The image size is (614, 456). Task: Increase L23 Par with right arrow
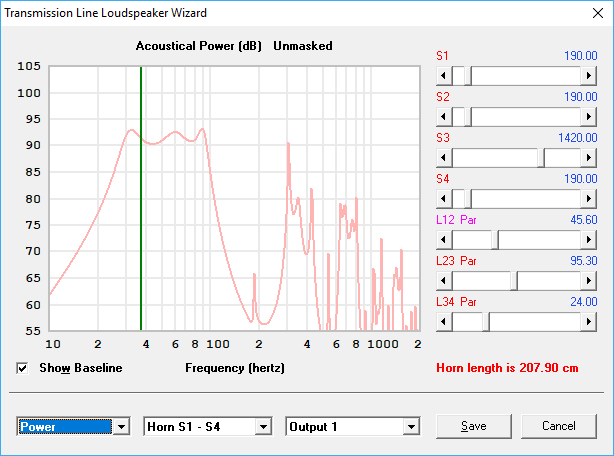589,281
